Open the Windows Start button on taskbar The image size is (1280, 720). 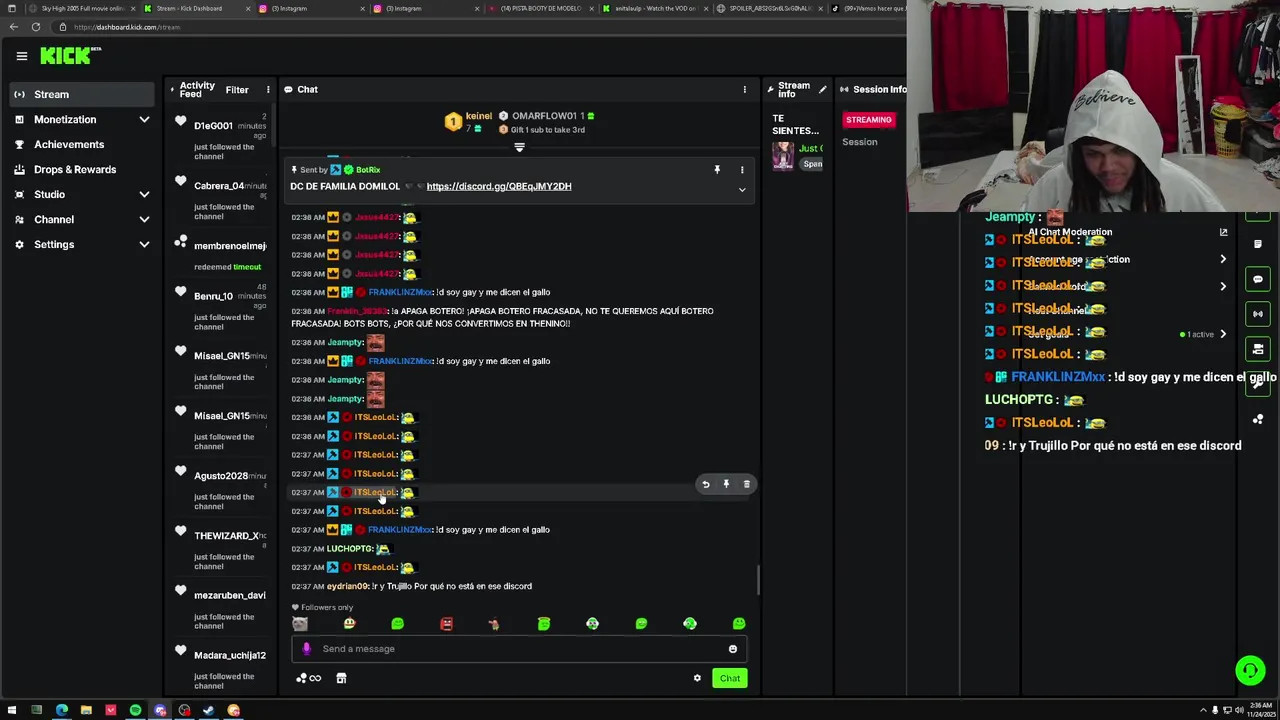tap(11, 711)
